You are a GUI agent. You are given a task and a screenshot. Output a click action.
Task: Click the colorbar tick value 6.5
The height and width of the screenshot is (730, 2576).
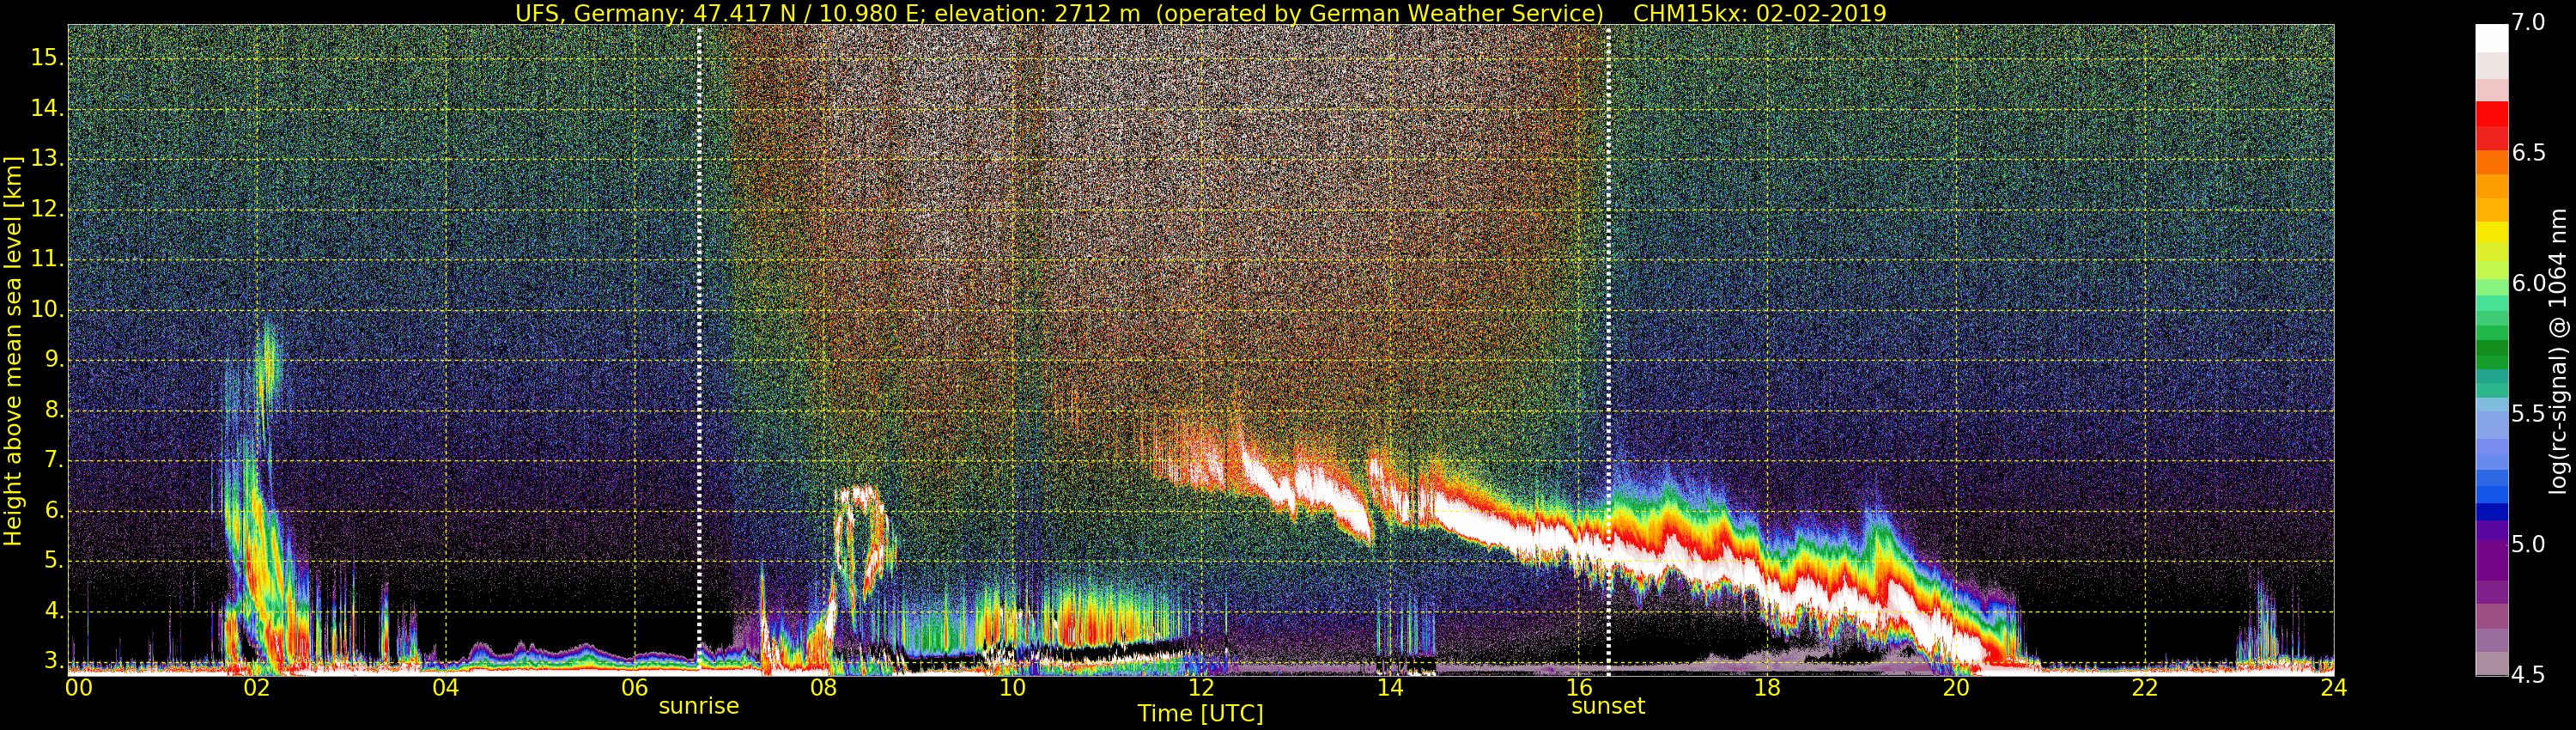pos(2528,152)
